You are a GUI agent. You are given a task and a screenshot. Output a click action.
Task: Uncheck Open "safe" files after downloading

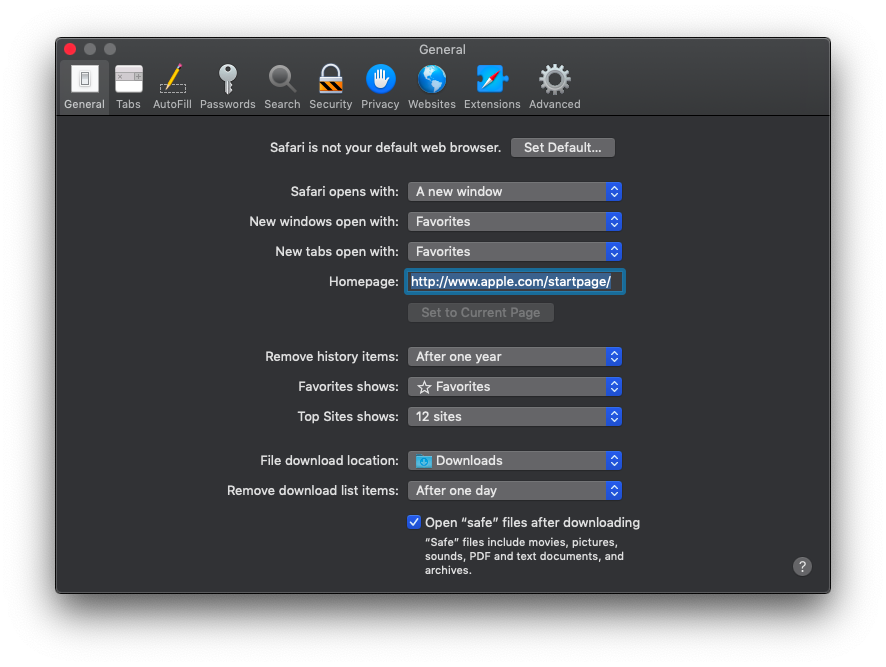point(414,522)
